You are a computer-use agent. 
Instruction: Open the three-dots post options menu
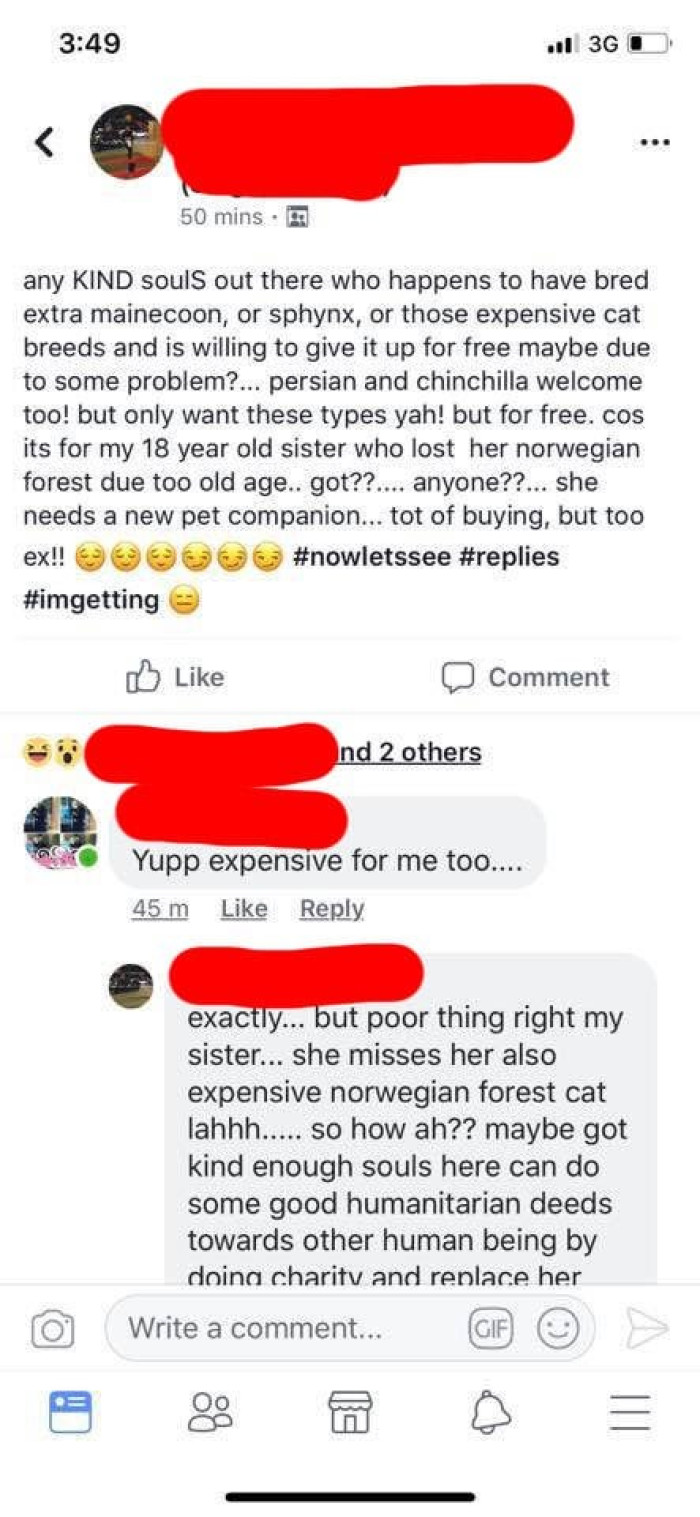(655, 141)
